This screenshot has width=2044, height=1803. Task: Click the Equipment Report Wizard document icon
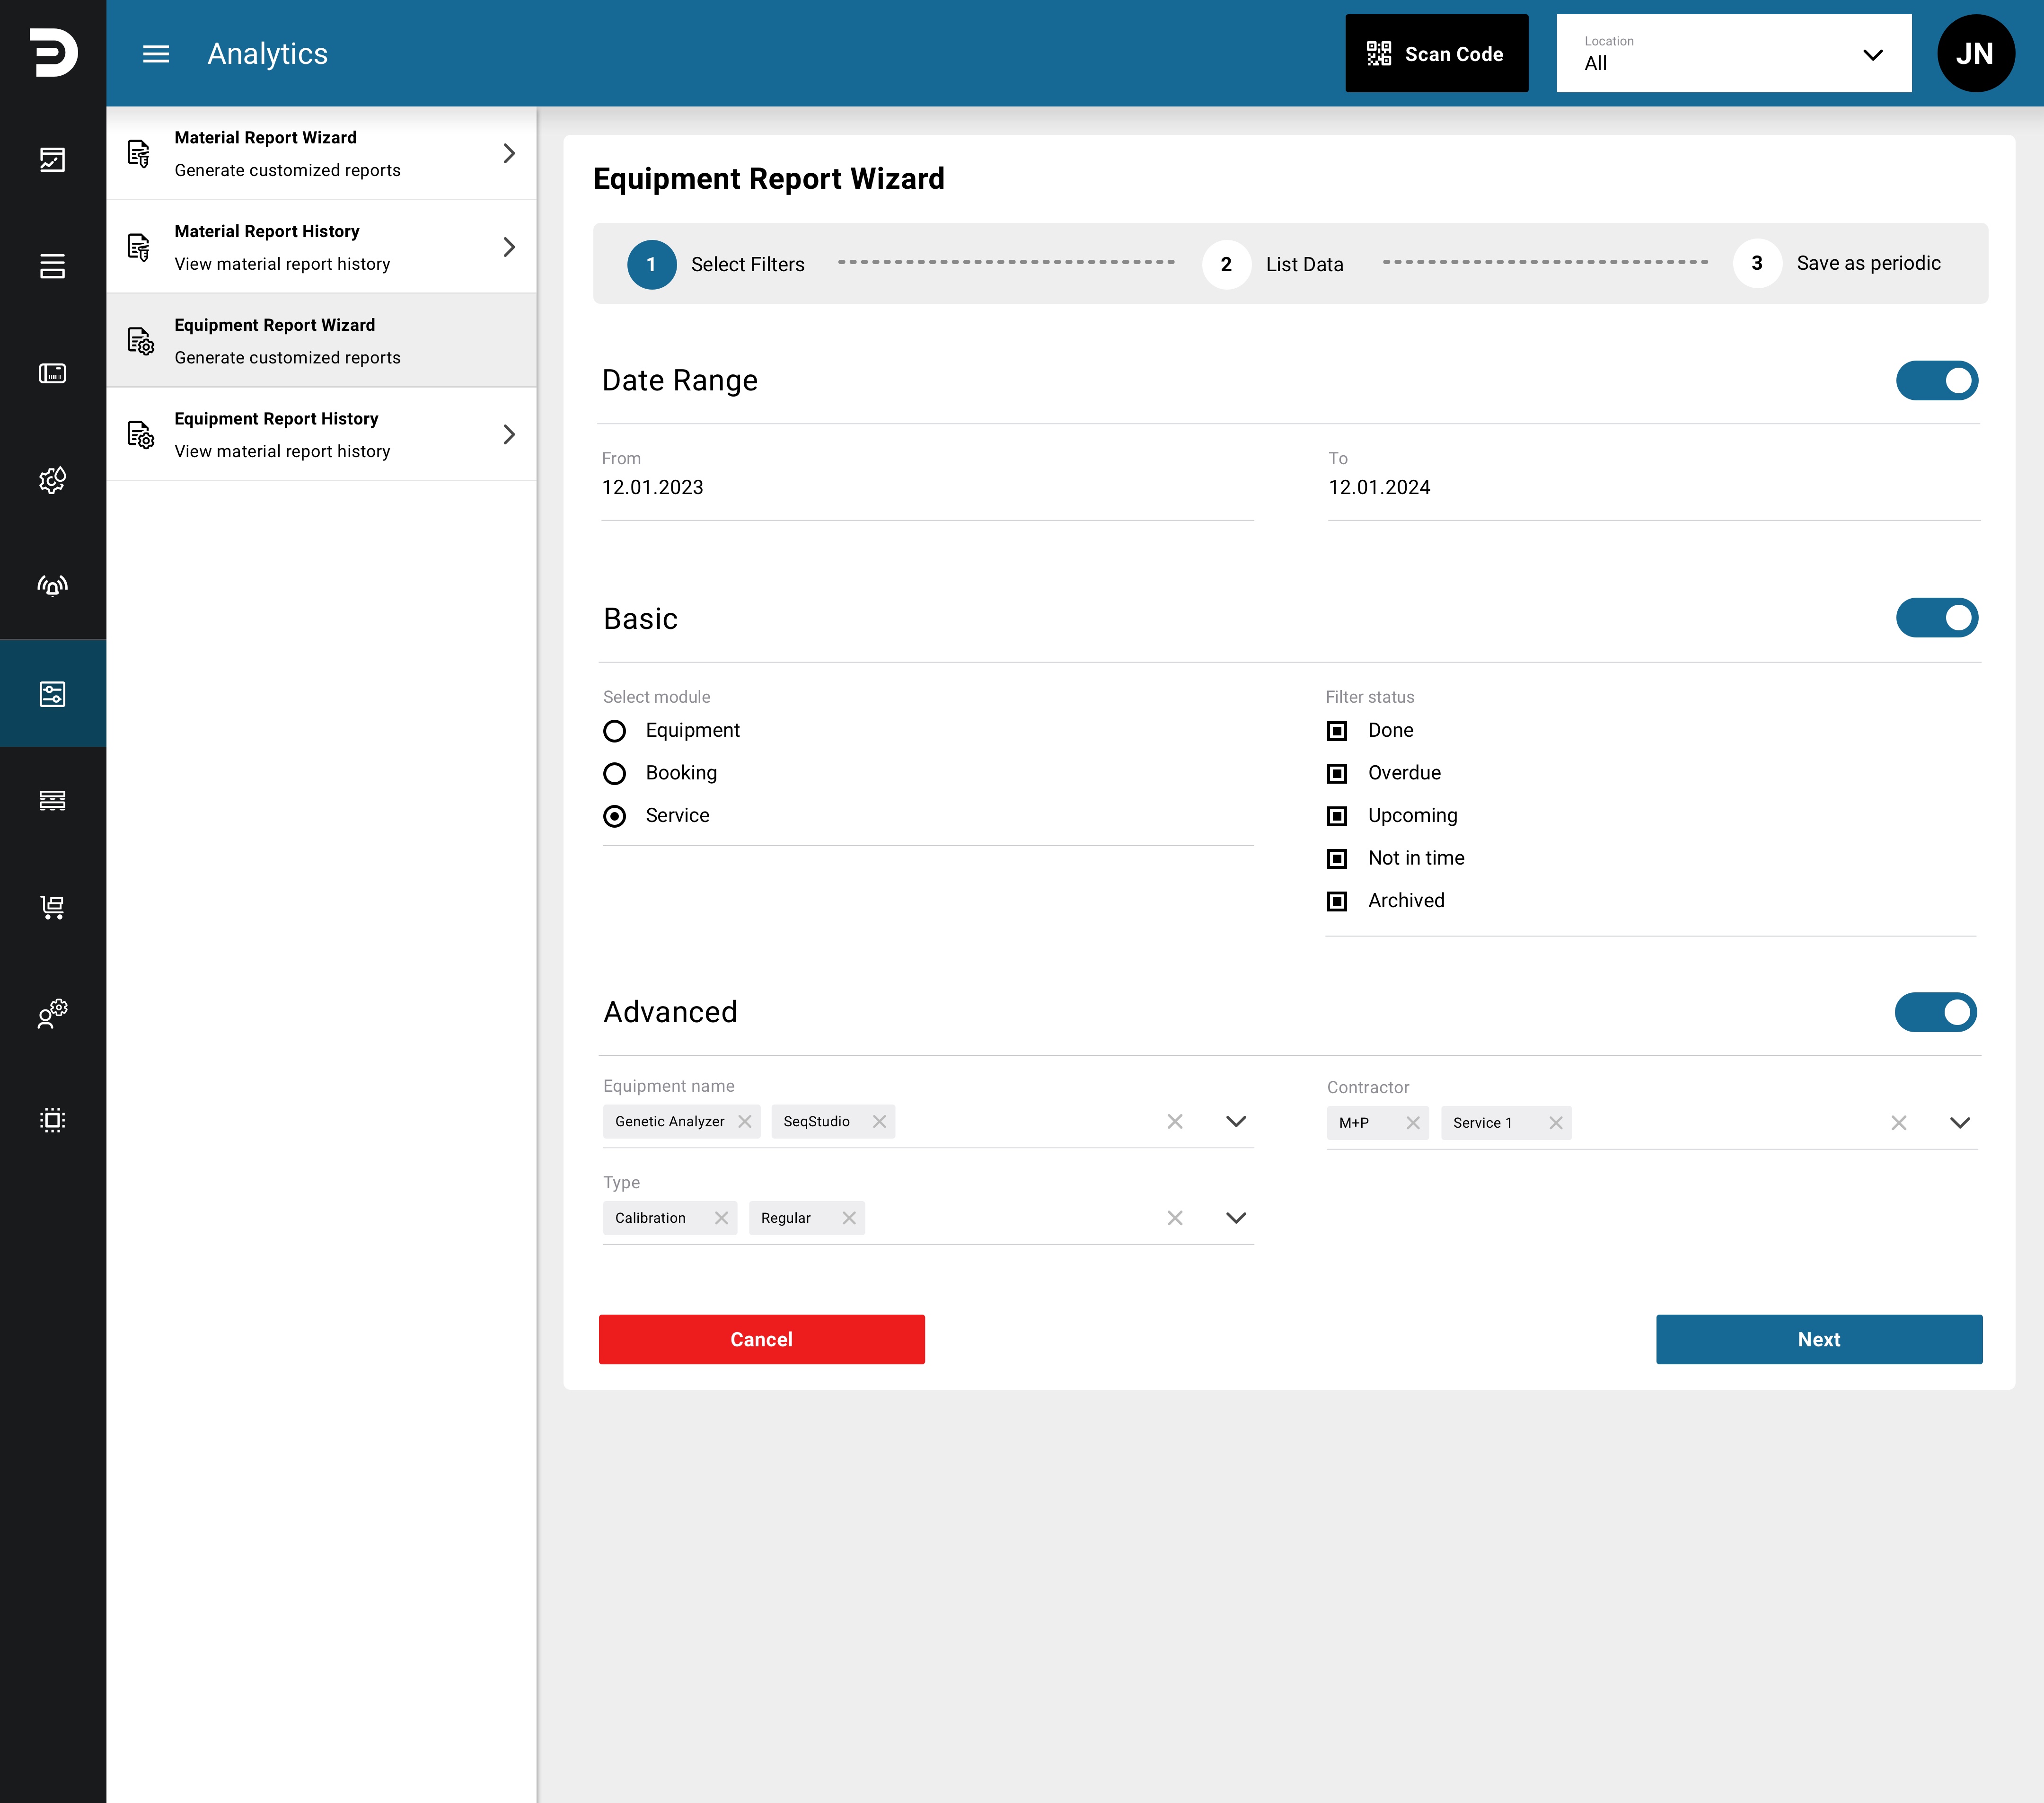coord(140,341)
